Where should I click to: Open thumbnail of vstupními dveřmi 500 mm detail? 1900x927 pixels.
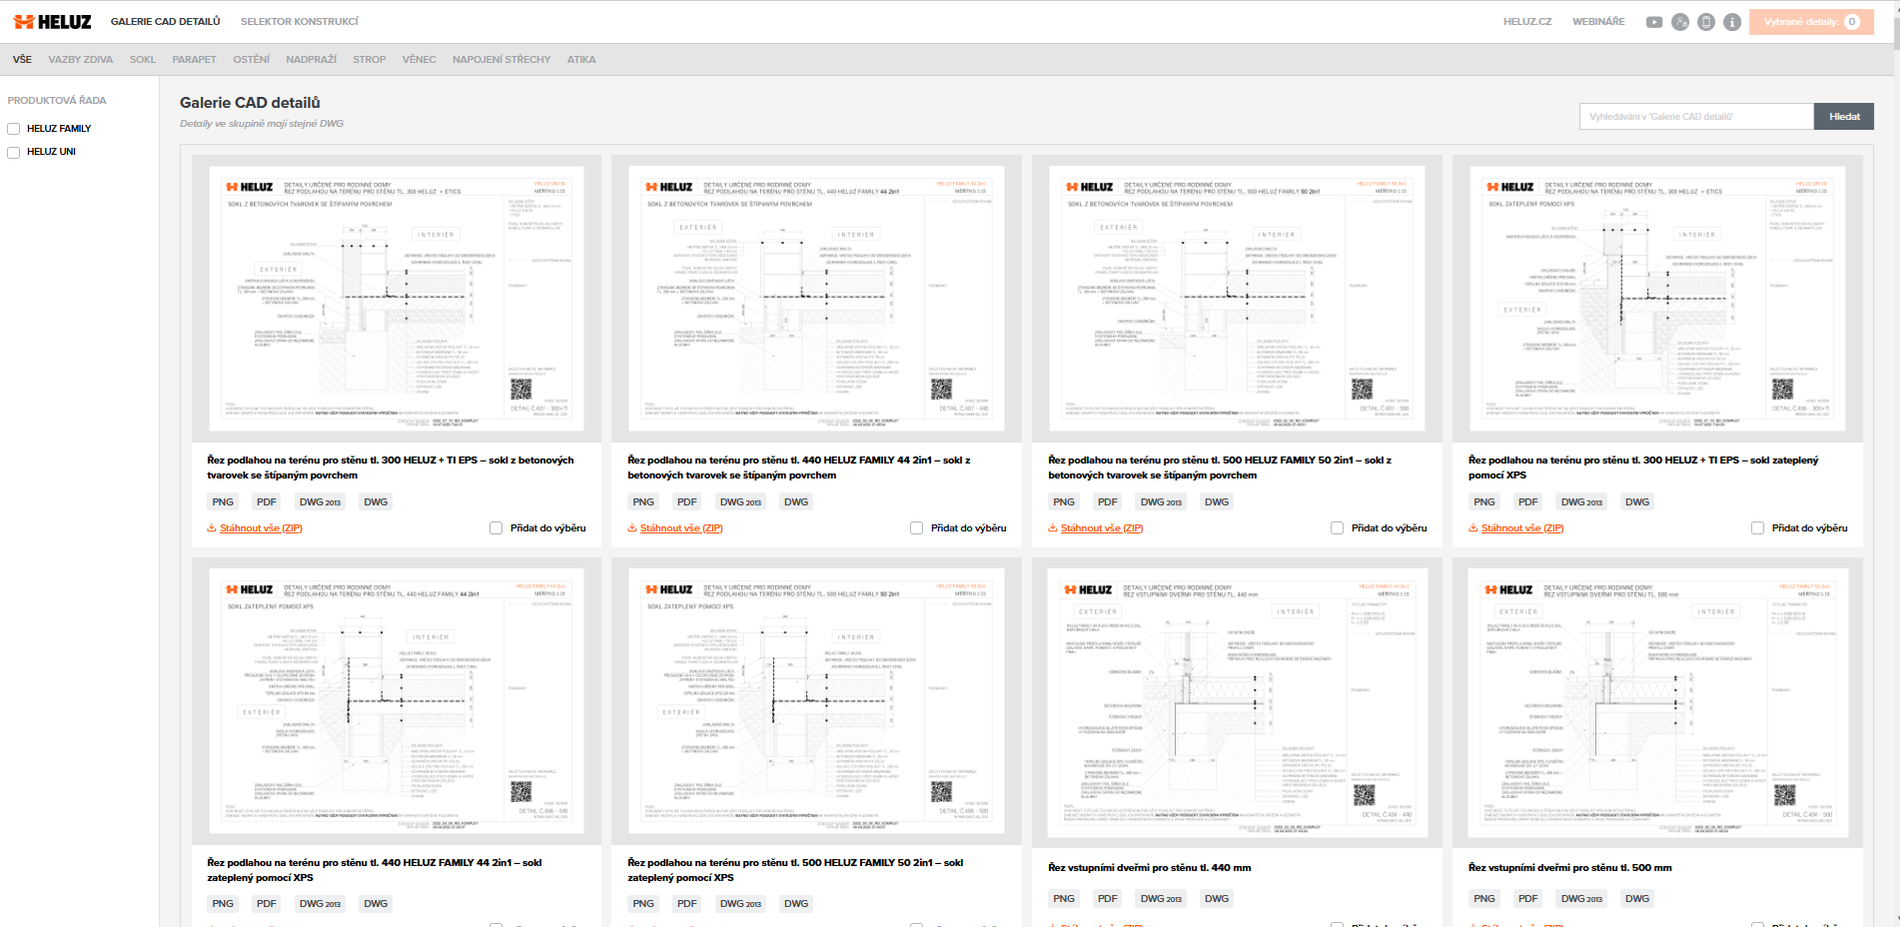click(x=1657, y=703)
